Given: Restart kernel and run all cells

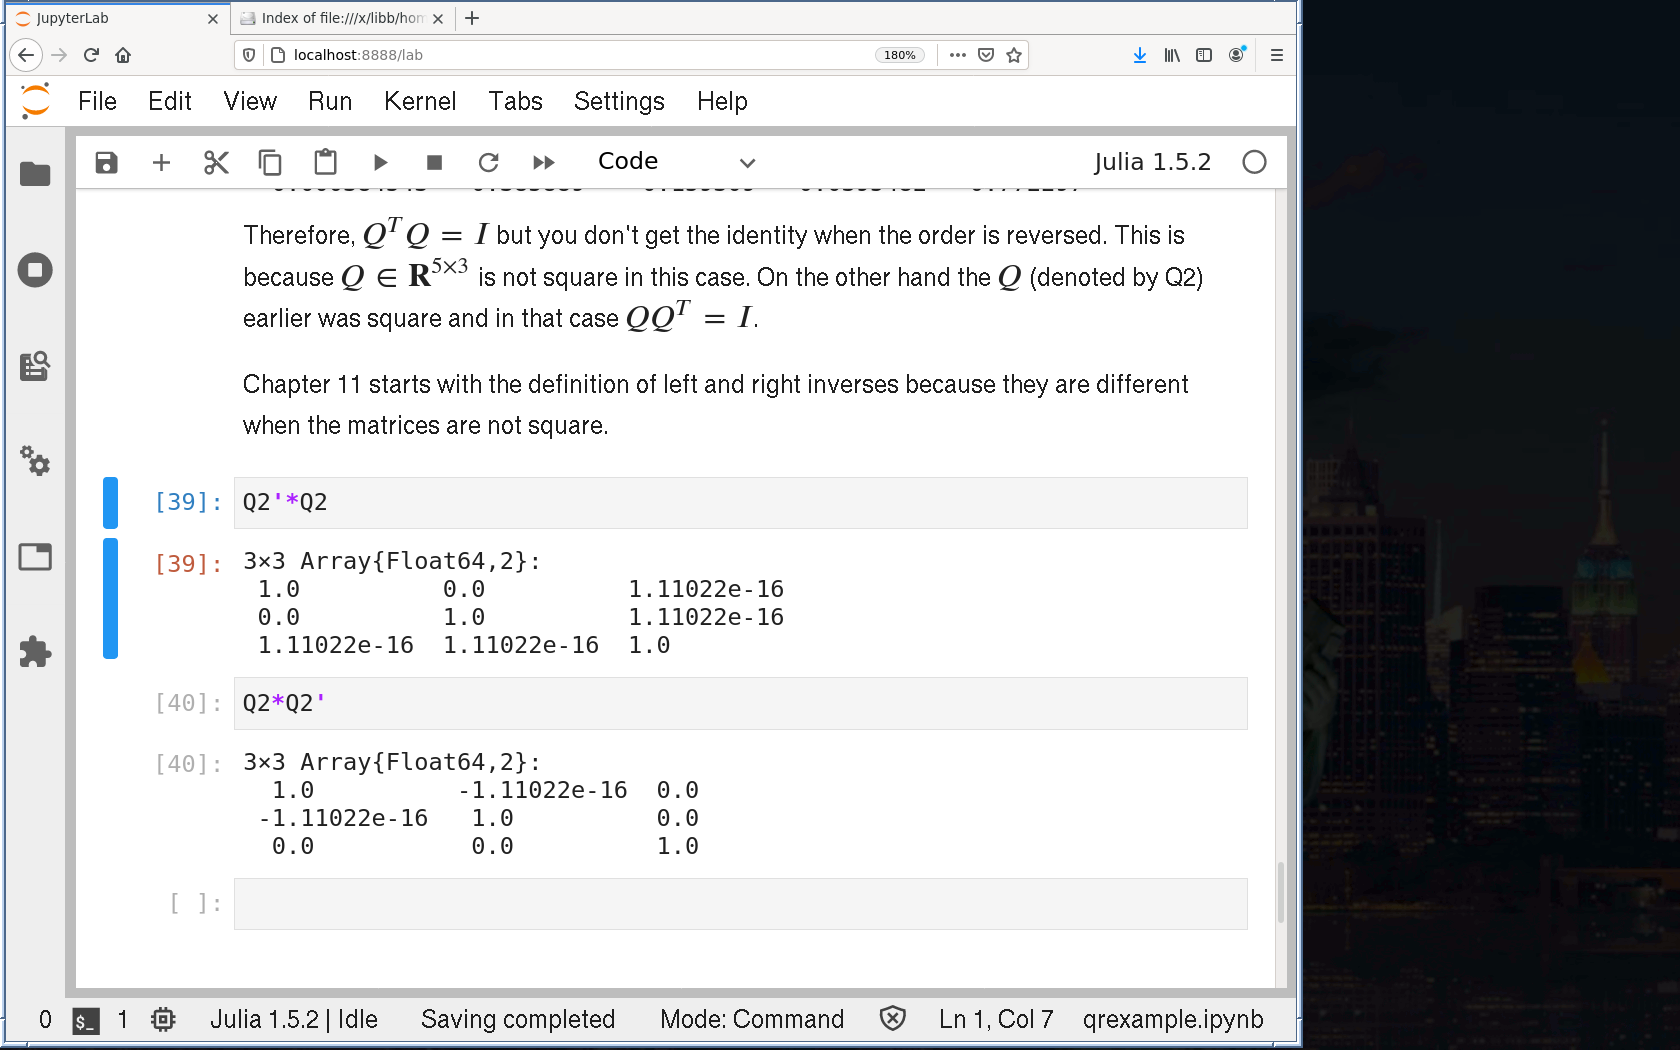Looking at the screenshot, I should point(543,162).
